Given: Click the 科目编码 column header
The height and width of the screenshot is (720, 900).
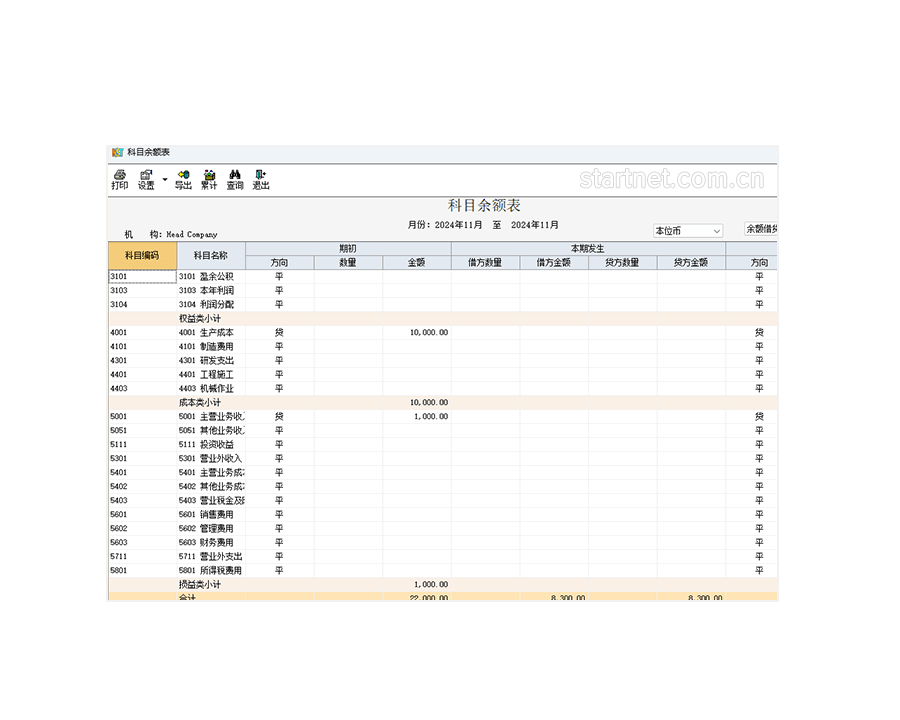Looking at the screenshot, I should tap(142, 255).
